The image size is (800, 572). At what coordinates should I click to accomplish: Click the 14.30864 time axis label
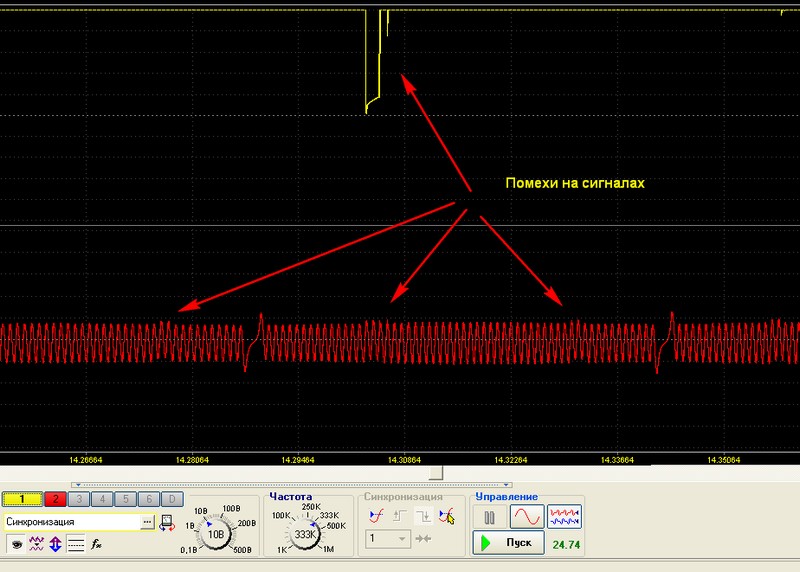pos(404,460)
